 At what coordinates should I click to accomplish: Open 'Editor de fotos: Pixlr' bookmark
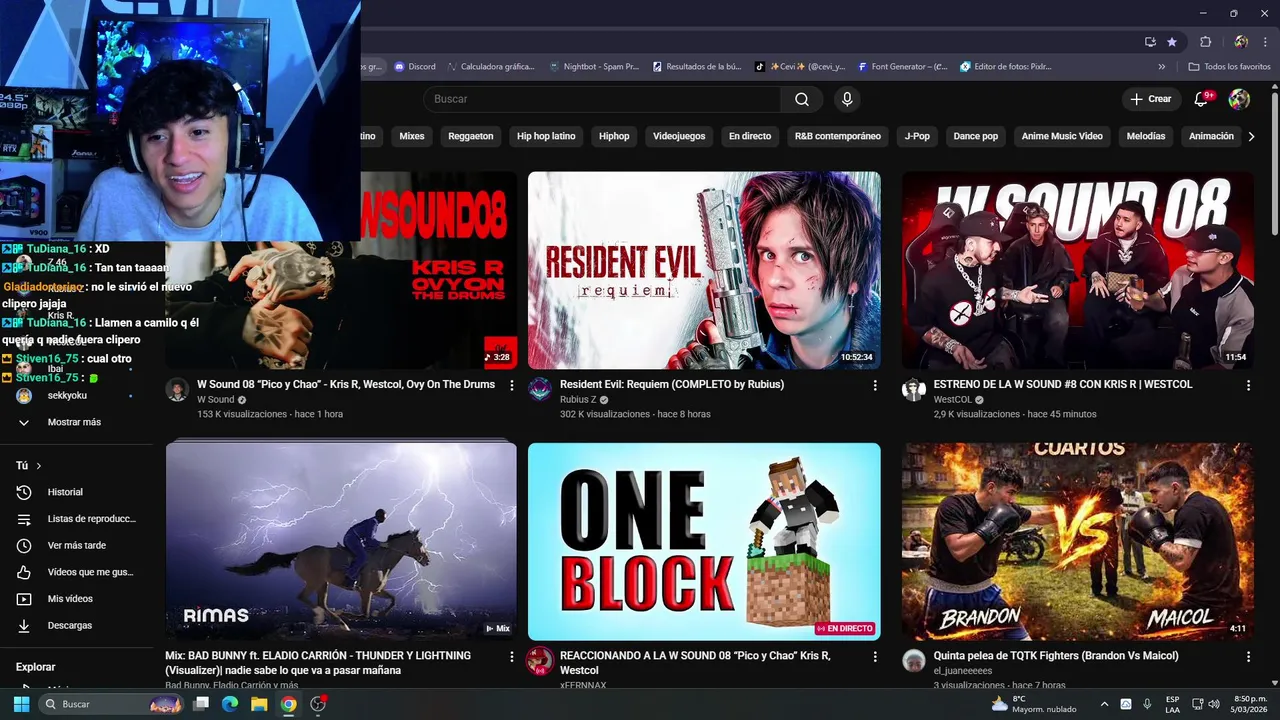point(1005,67)
